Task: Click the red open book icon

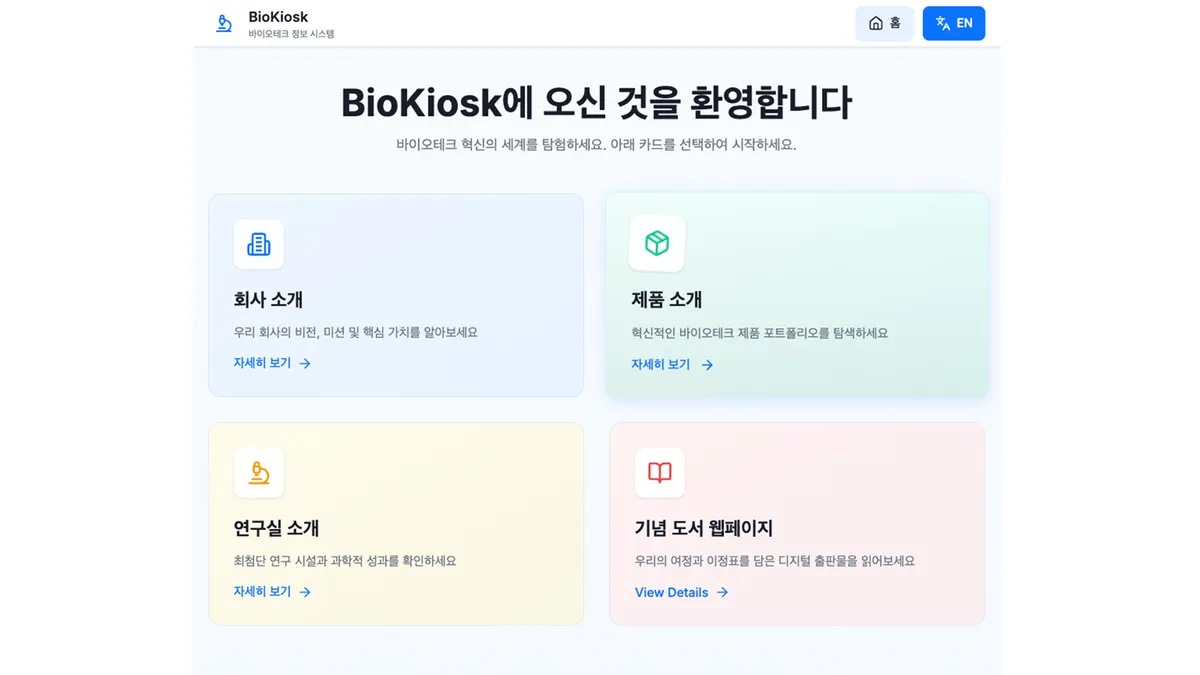Action: (x=659, y=472)
